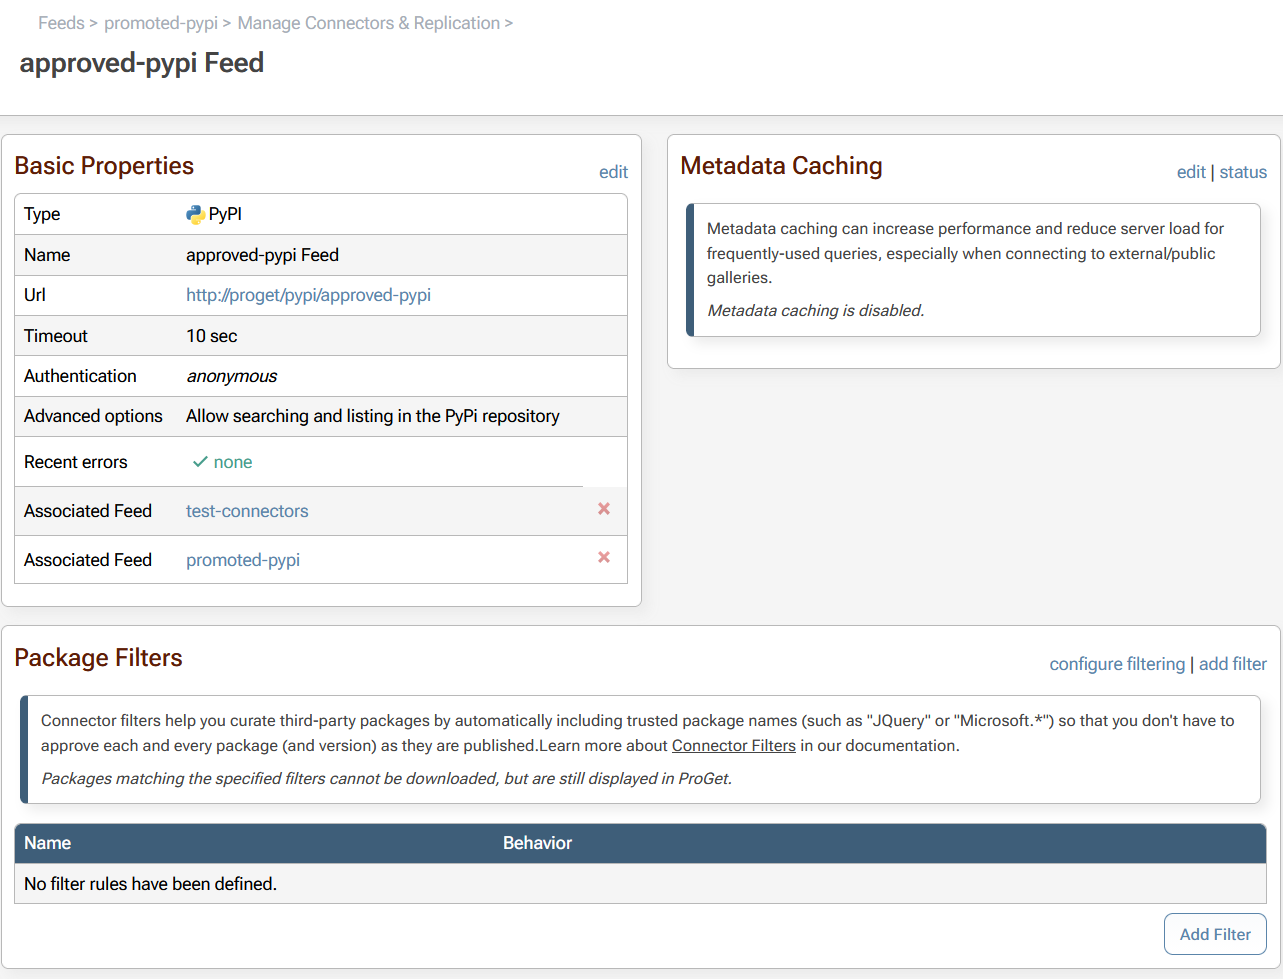Click the green checkmark beside Recent errors
Viewport: 1283px width, 979px height.
[200, 462]
